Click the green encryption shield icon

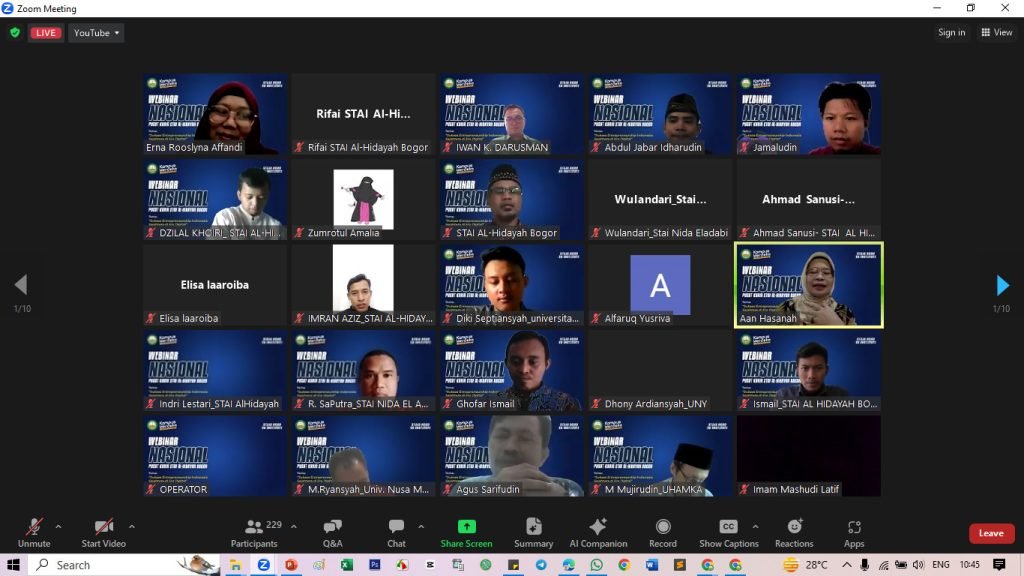(14, 33)
